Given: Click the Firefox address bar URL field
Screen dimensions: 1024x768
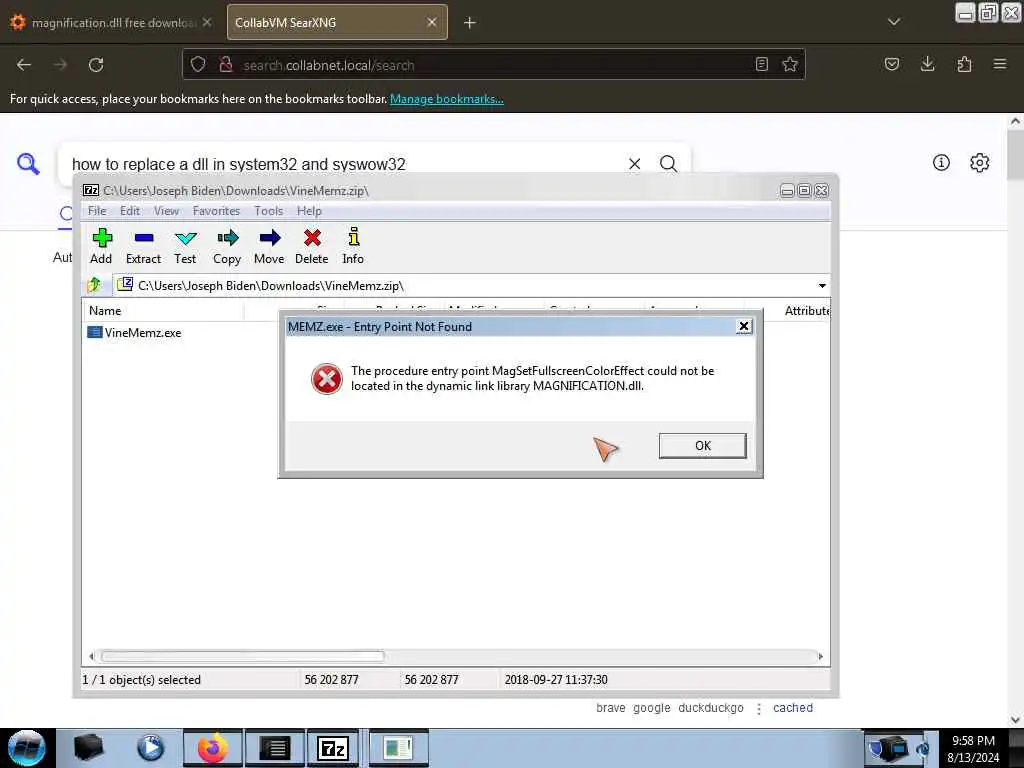Looking at the screenshot, I should tap(493, 65).
